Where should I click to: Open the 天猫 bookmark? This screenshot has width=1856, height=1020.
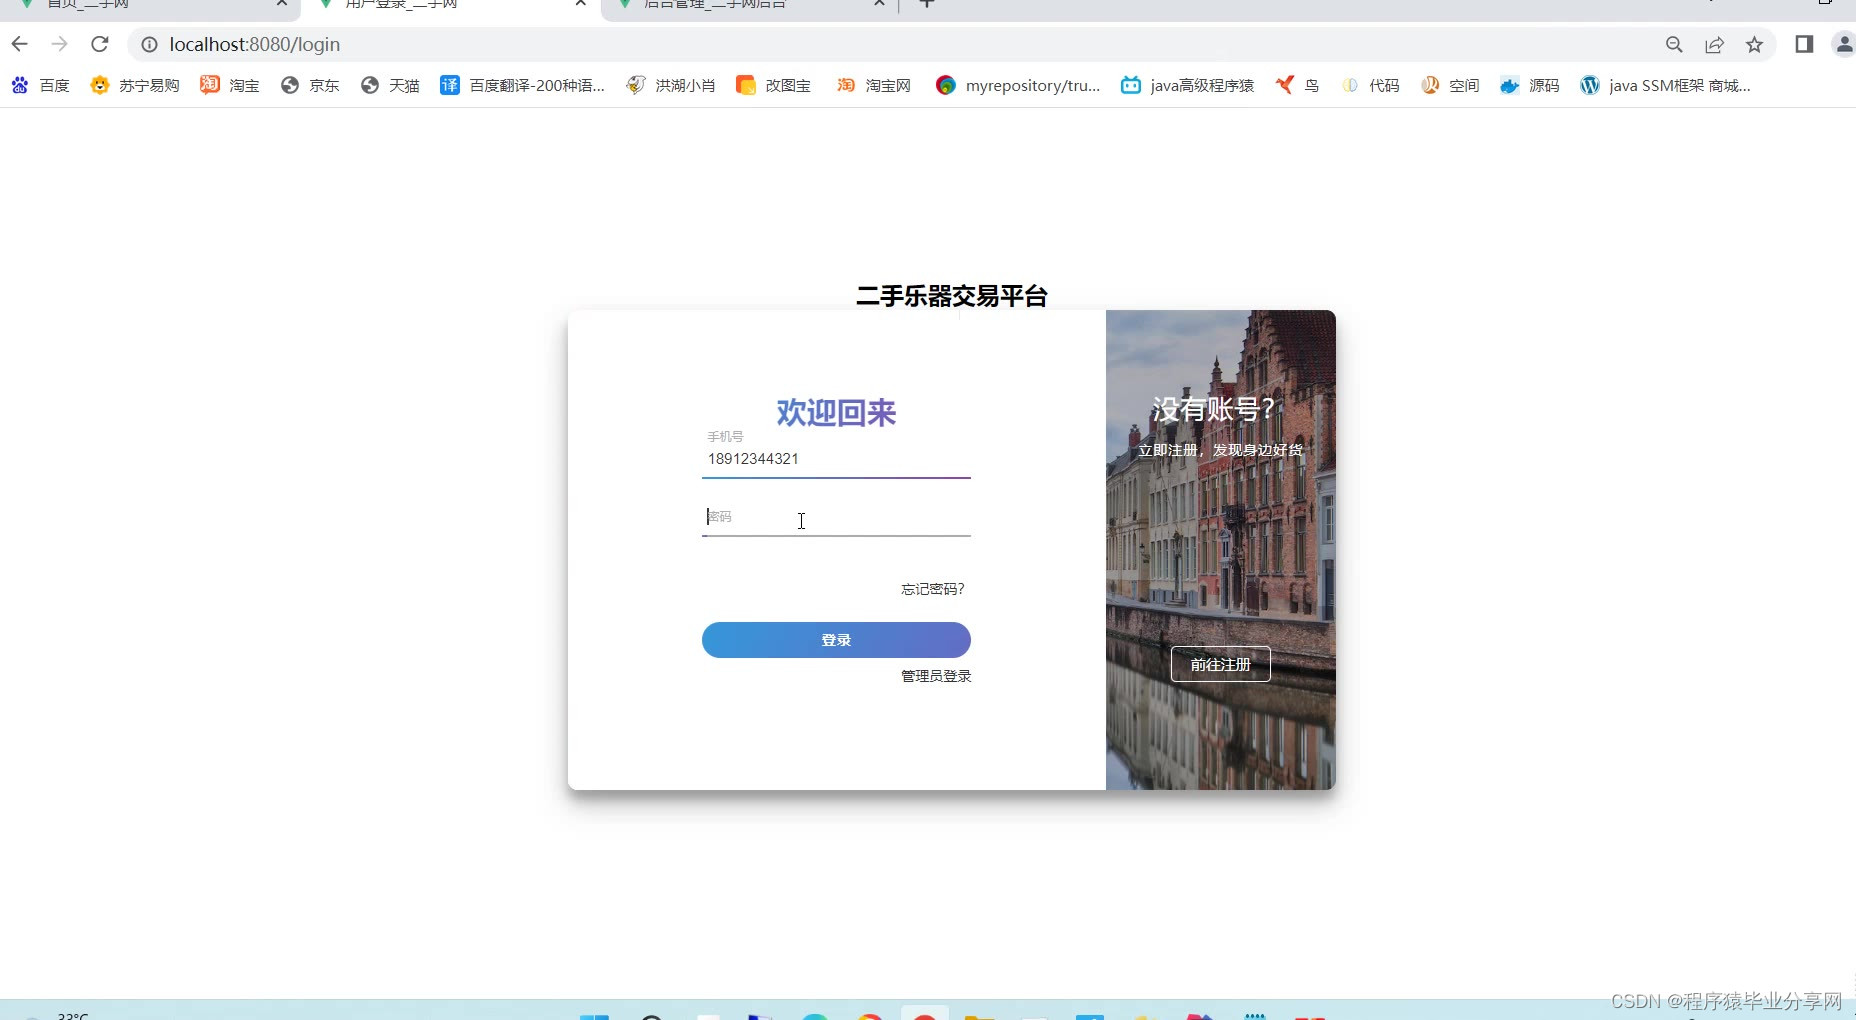pos(390,85)
